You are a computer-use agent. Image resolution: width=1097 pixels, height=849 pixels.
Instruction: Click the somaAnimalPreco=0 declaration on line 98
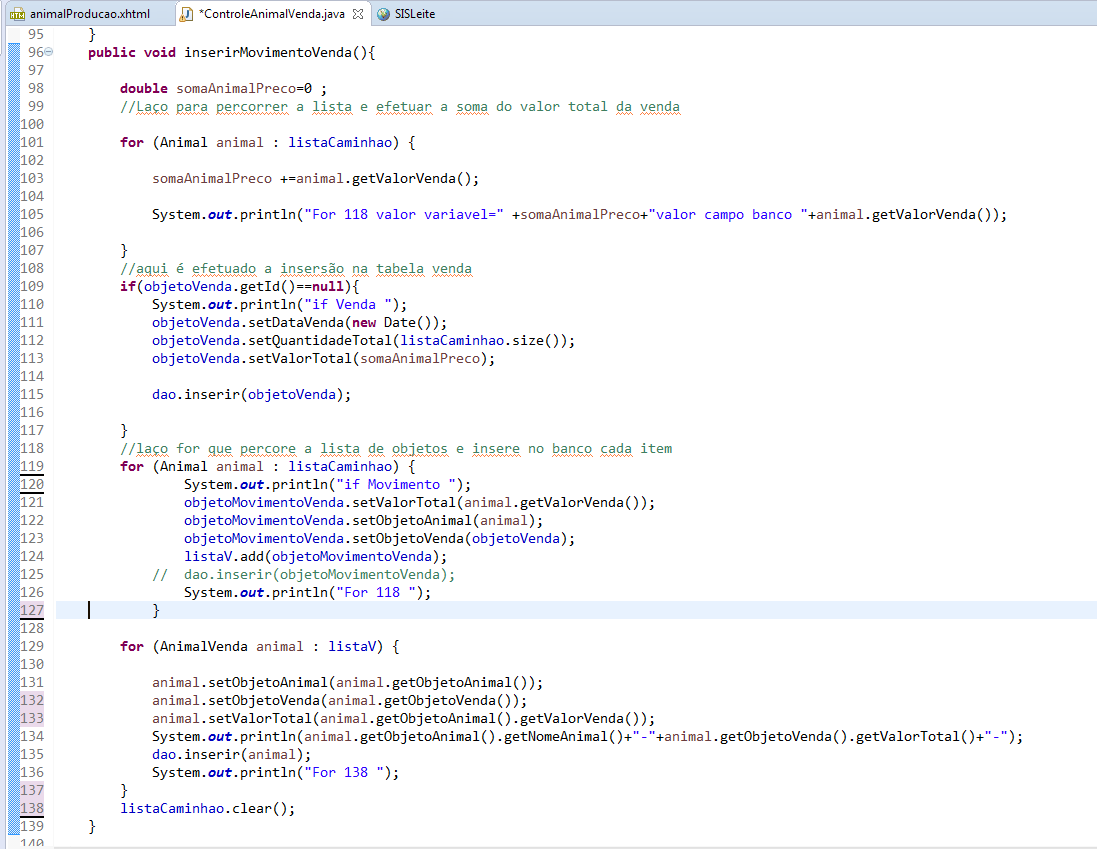pos(244,88)
